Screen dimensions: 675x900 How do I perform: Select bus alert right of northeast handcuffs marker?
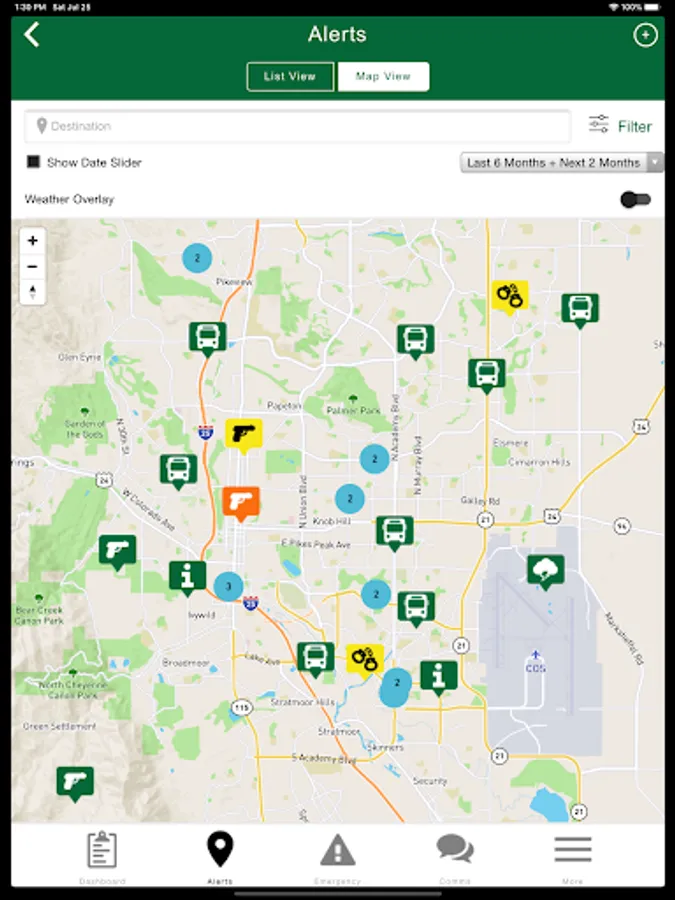[x=580, y=311]
